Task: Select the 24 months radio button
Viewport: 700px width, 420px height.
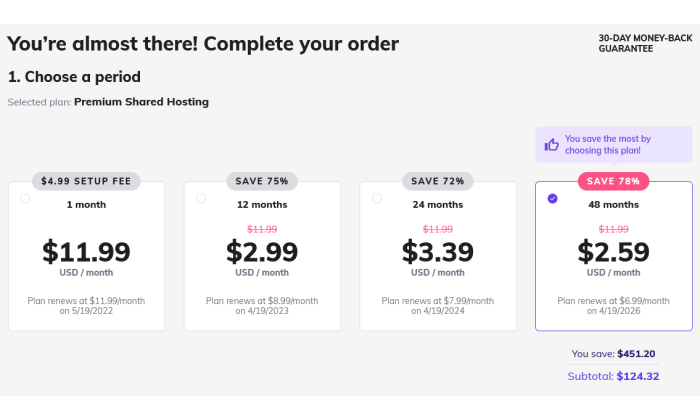Action: coord(377,199)
